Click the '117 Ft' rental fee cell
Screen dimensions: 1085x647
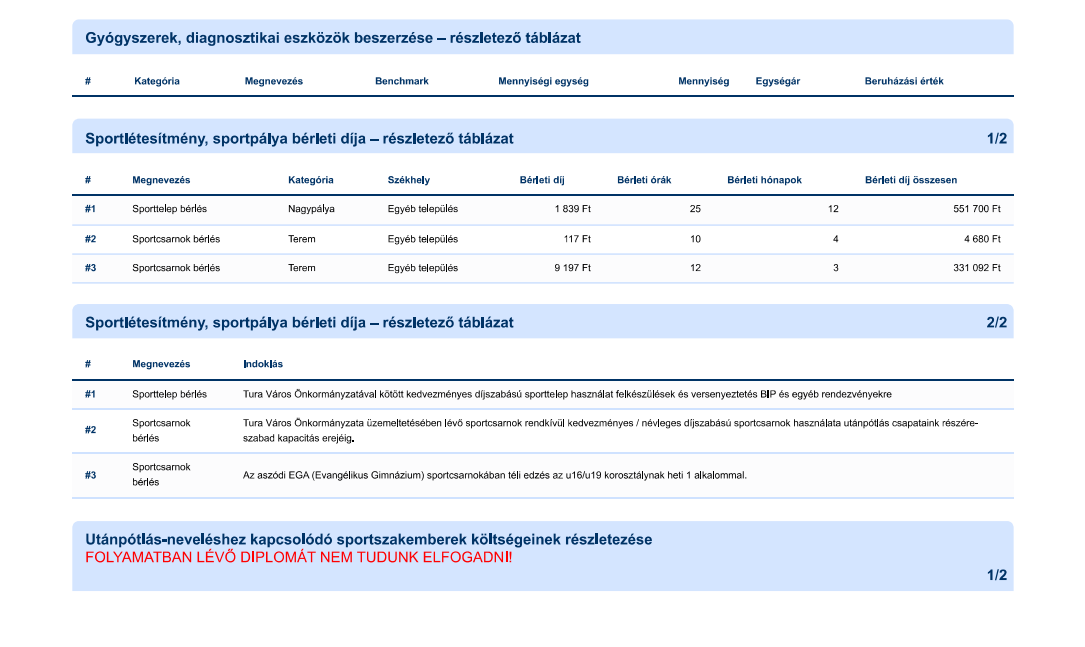click(577, 239)
